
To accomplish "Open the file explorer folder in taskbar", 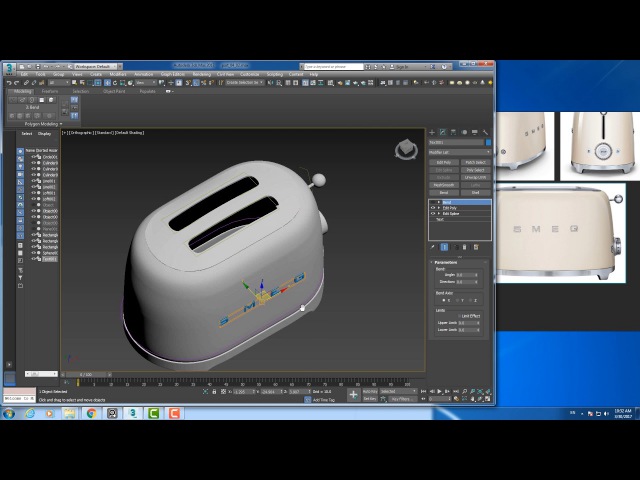I will coord(70,413).
